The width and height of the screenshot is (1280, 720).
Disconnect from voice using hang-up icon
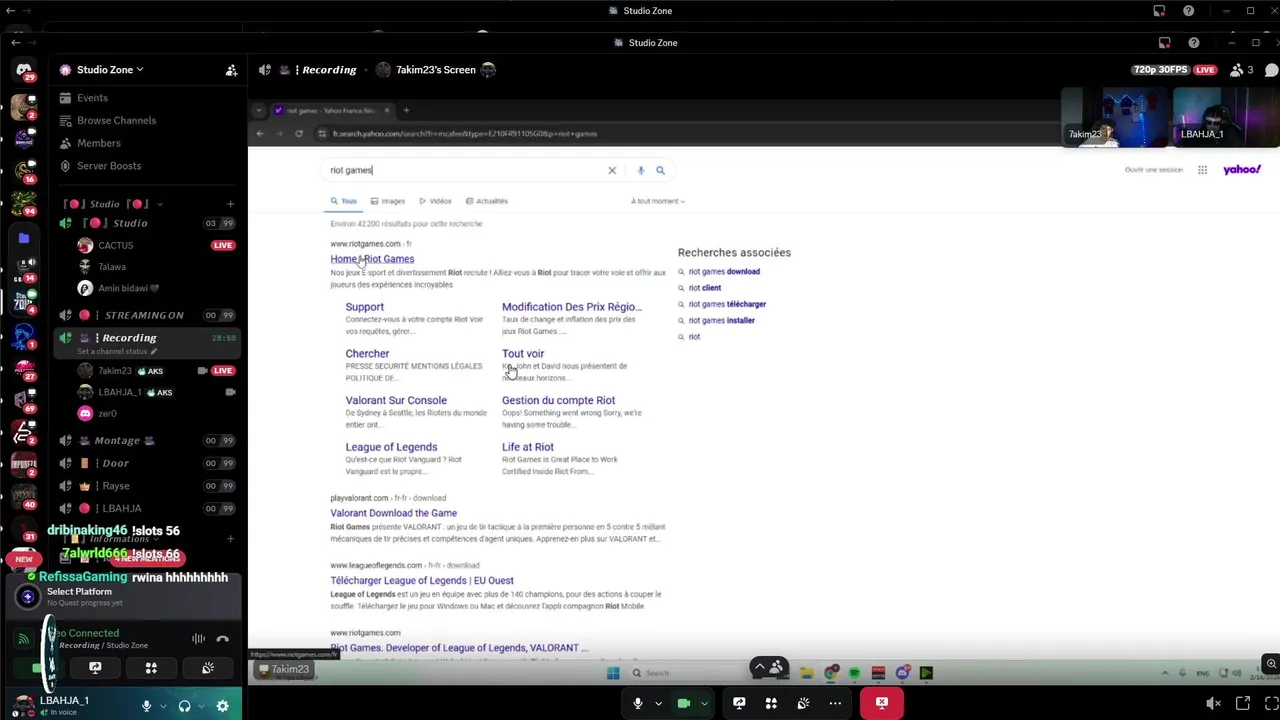[222, 639]
